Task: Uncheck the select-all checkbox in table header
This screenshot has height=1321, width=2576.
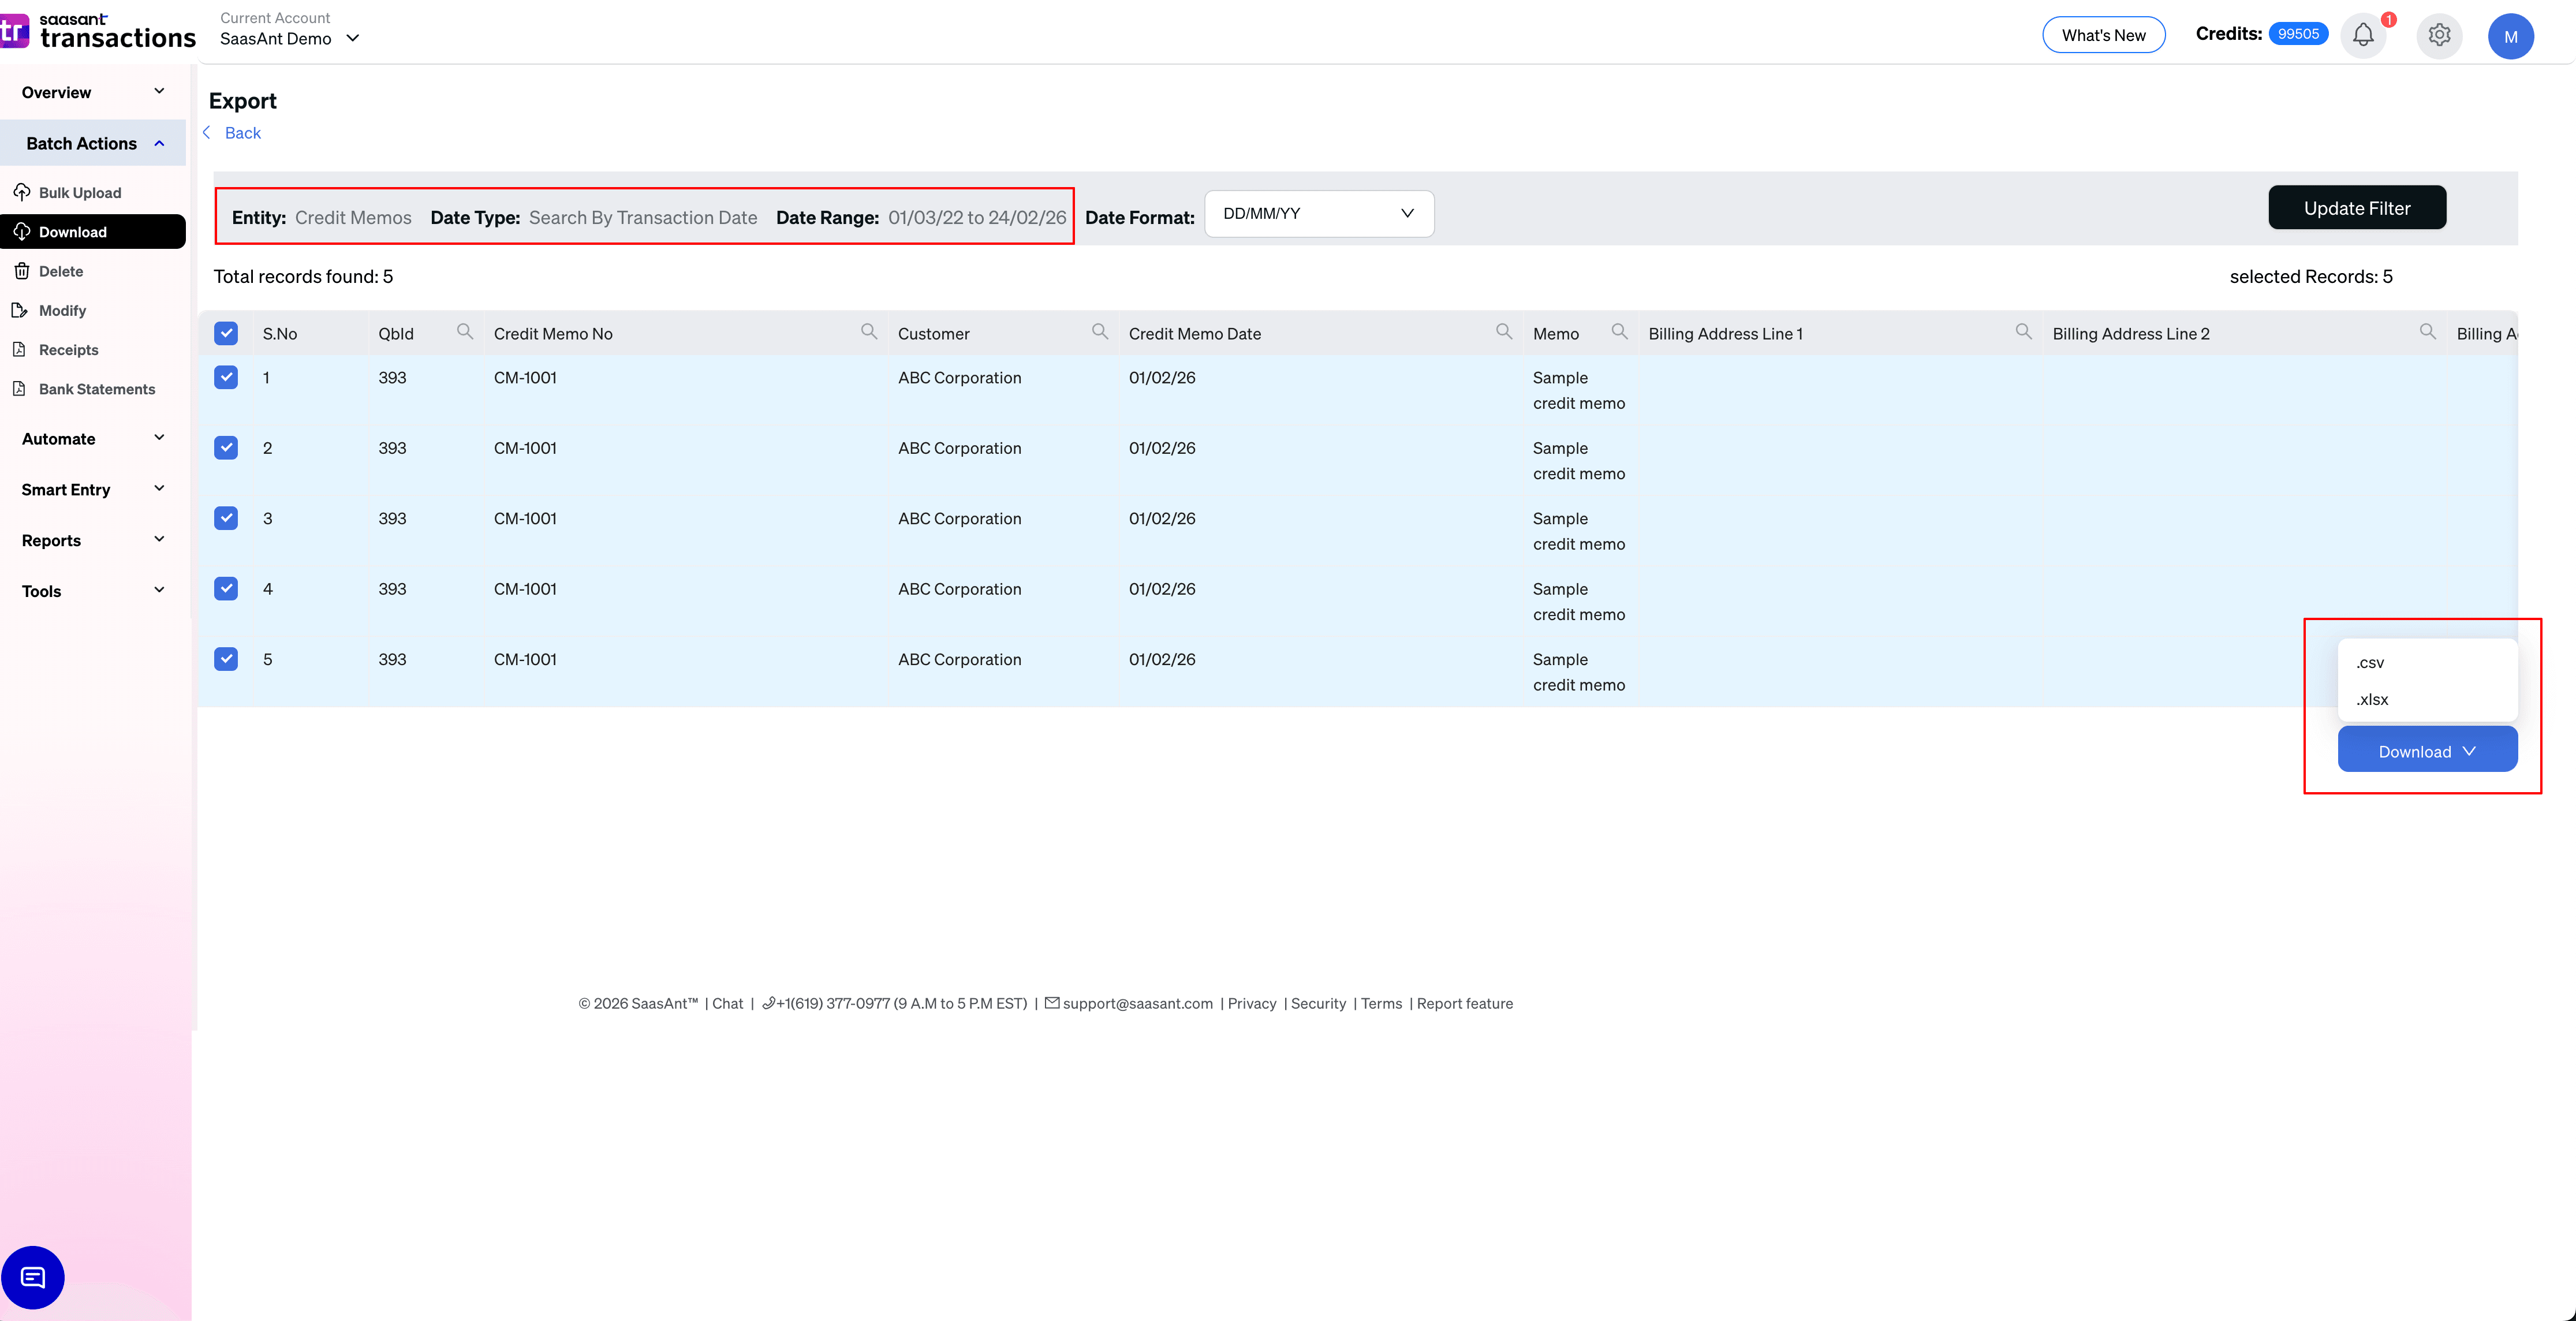Action: [x=226, y=333]
